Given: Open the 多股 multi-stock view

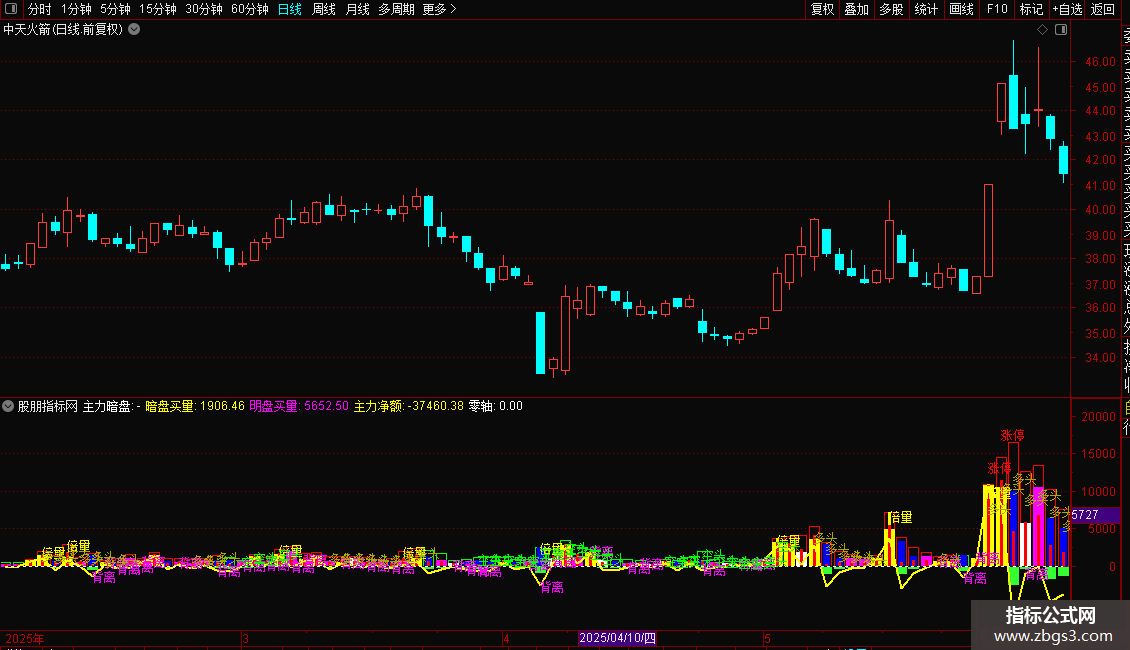Looking at the screenshot, I should (891, 9).
